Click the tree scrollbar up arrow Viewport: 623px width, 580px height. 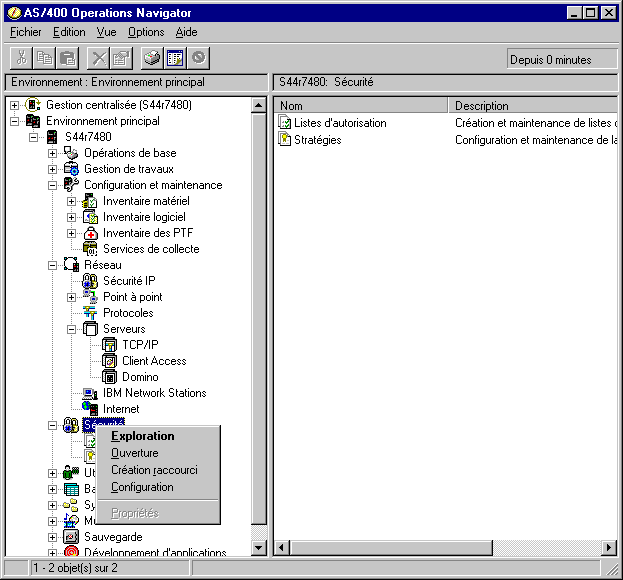pyautogui.click(x=259, y=105)
